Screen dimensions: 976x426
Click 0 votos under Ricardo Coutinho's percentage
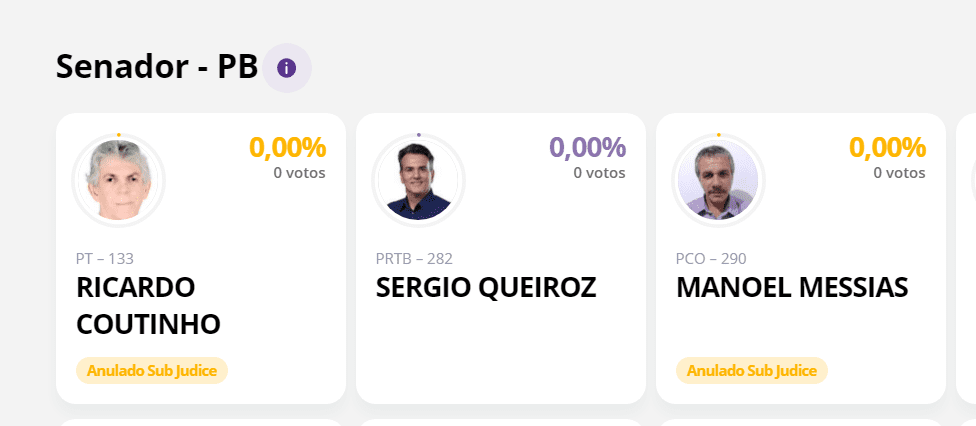(299, 173)
